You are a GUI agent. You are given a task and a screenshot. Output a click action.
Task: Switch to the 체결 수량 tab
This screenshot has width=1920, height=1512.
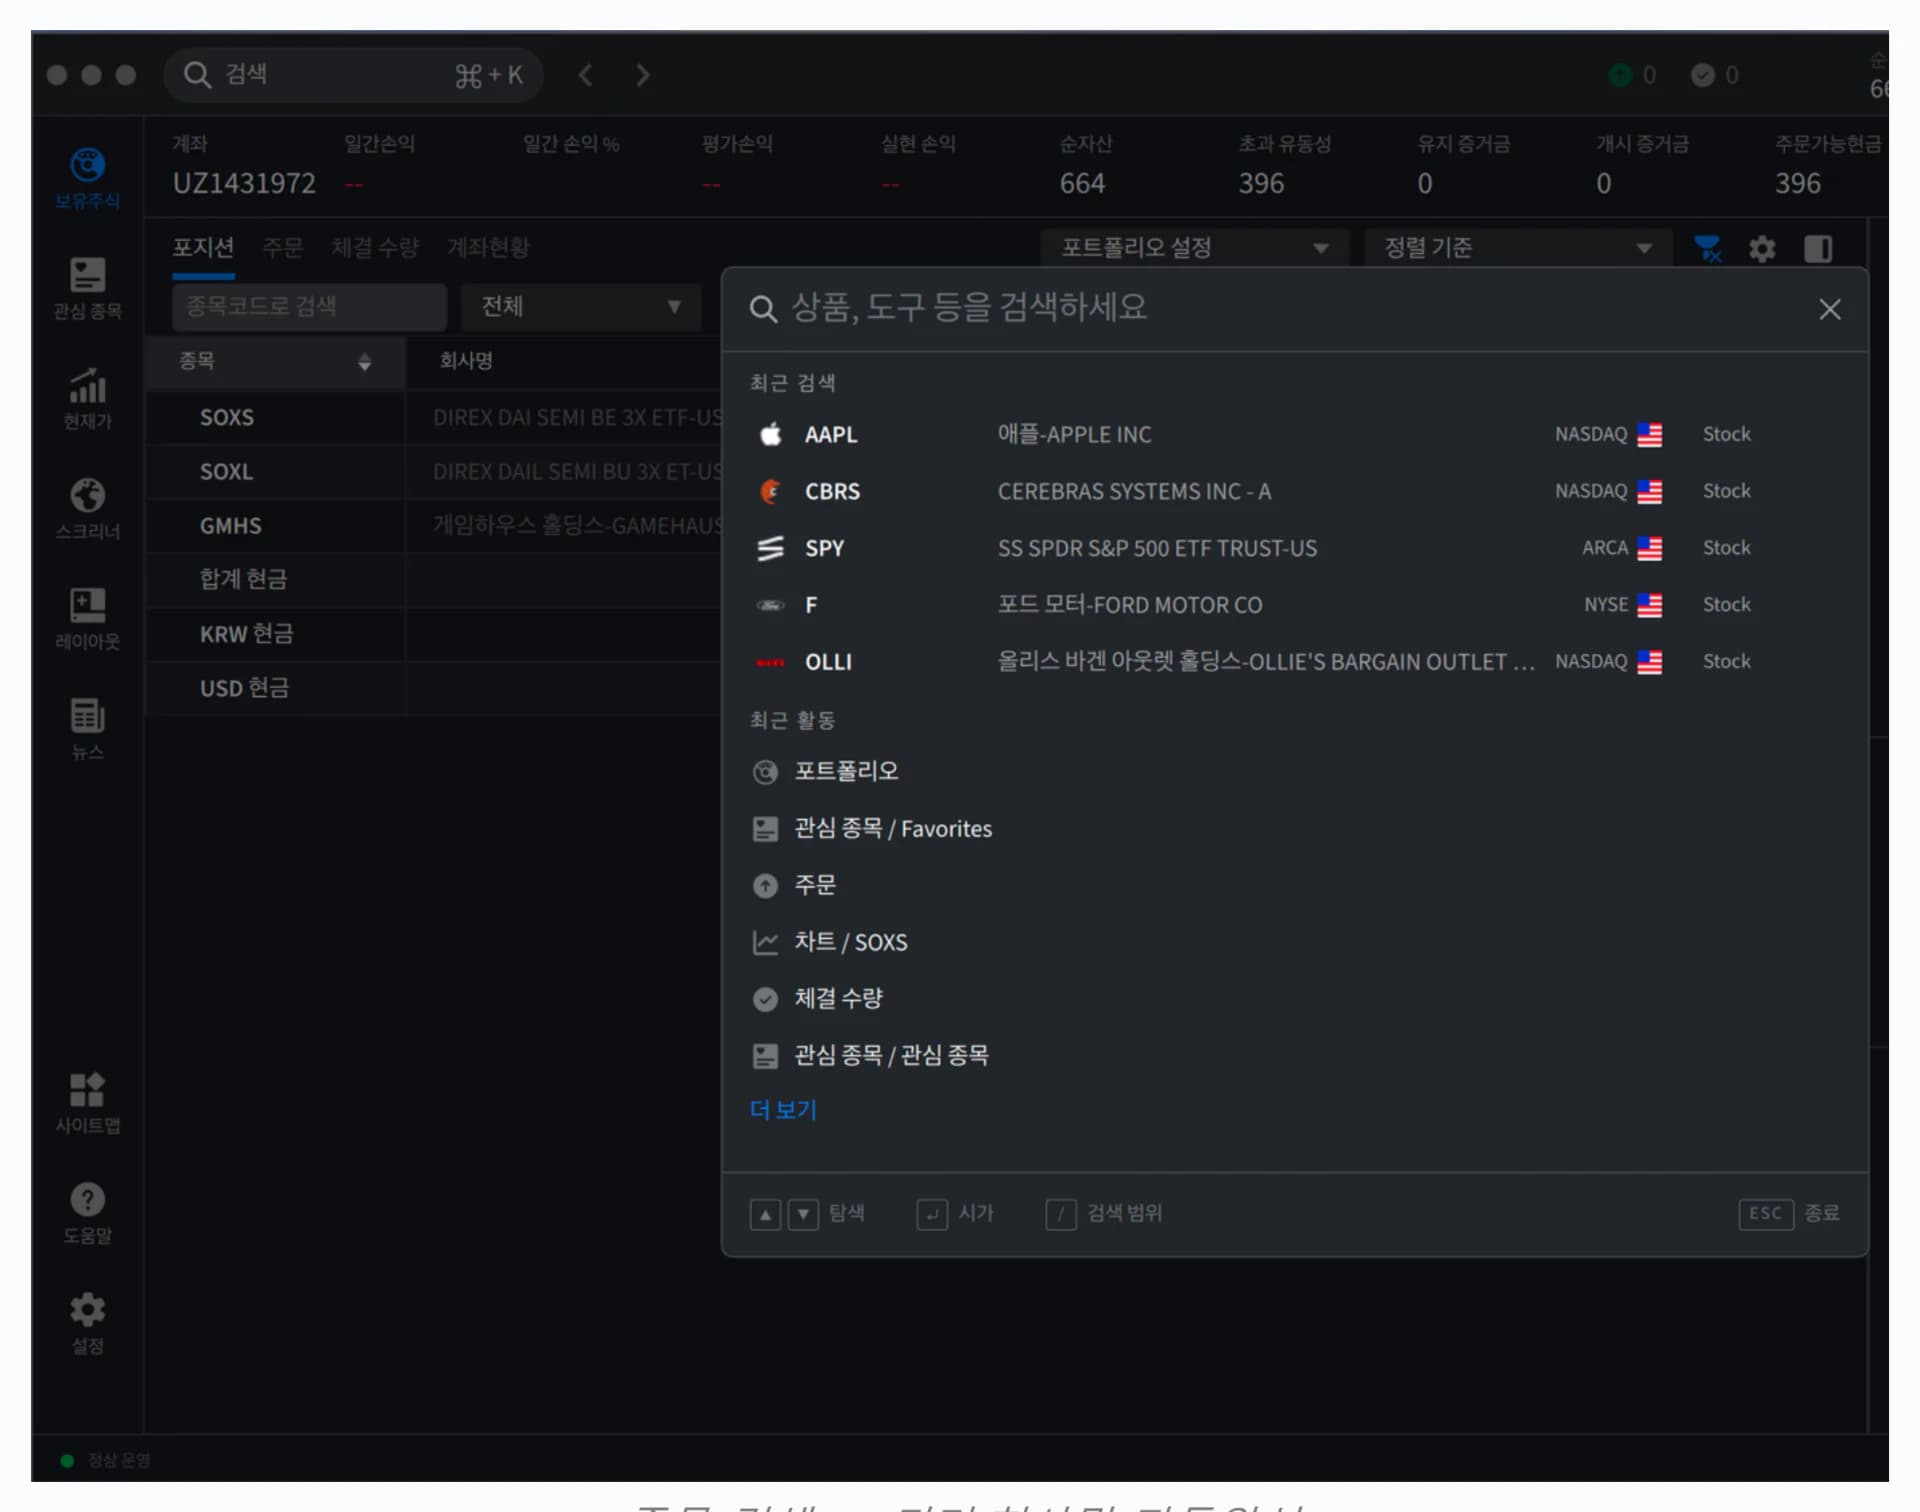(x=375, y=248)
